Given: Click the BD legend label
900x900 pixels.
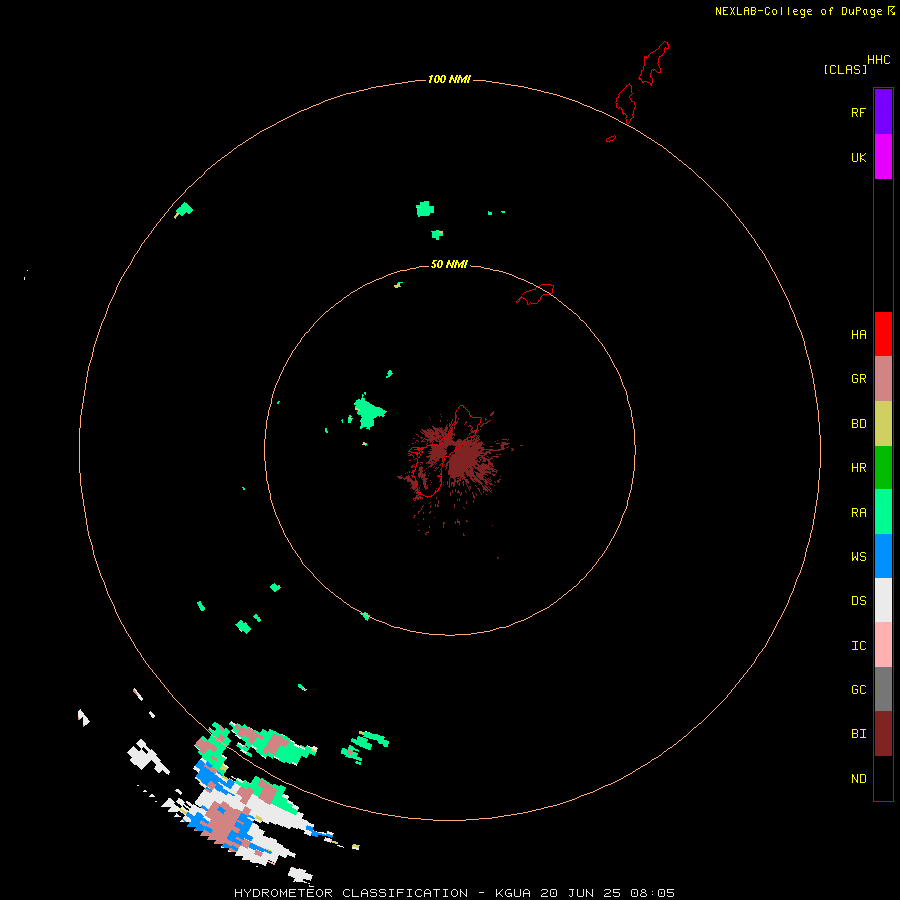Looking at the screenshot, I should click(858, 424).
